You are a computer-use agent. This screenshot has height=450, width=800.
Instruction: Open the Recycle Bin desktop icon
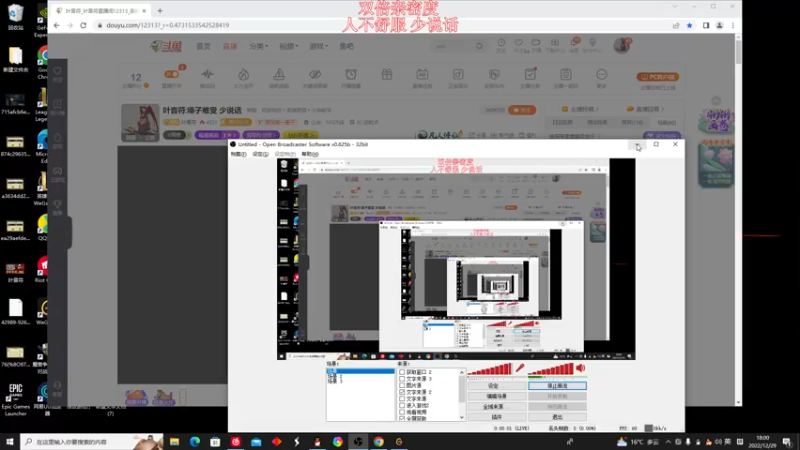15,16
